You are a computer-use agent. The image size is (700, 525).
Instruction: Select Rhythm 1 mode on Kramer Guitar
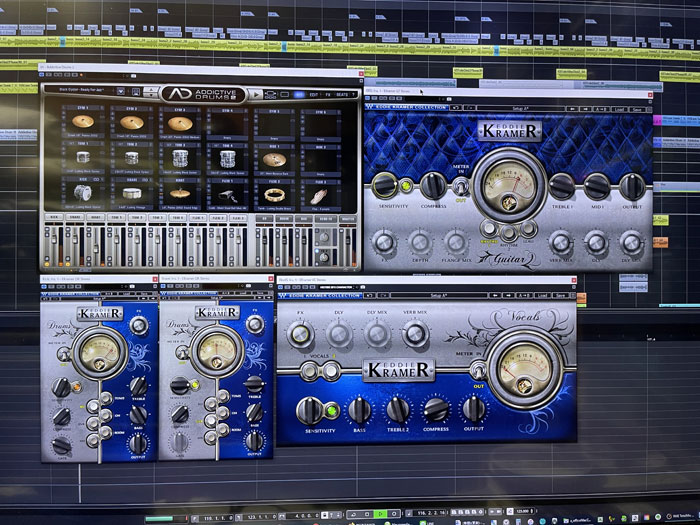489,229
